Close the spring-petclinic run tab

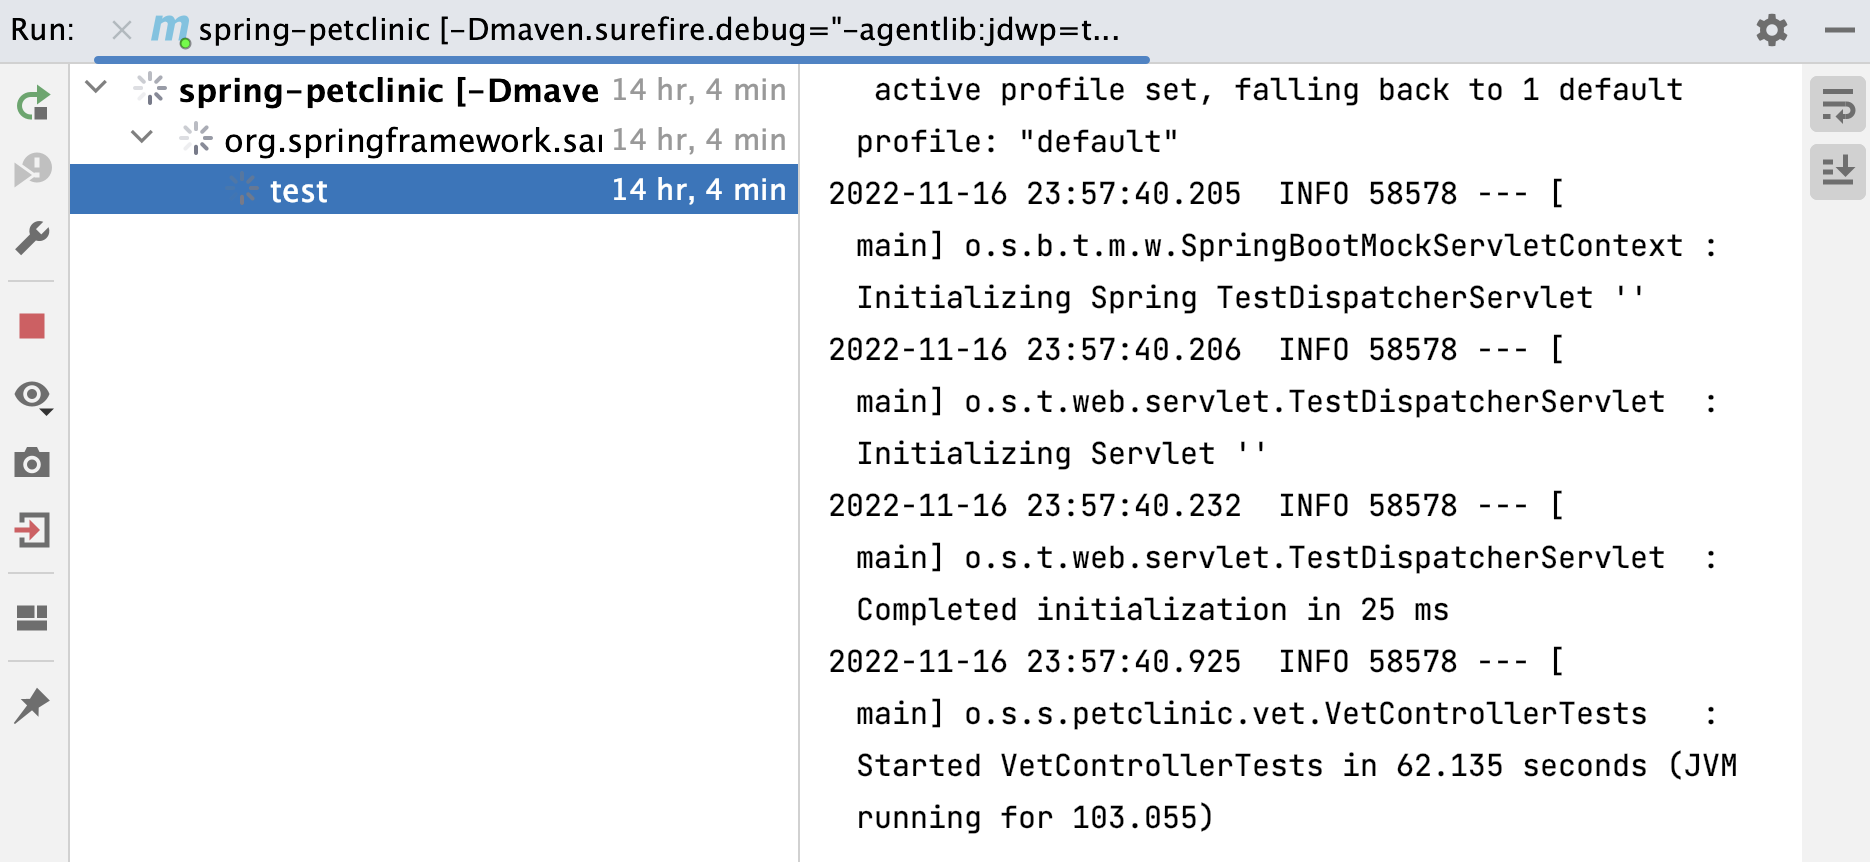pyautogui.click(x=122, y=30)
